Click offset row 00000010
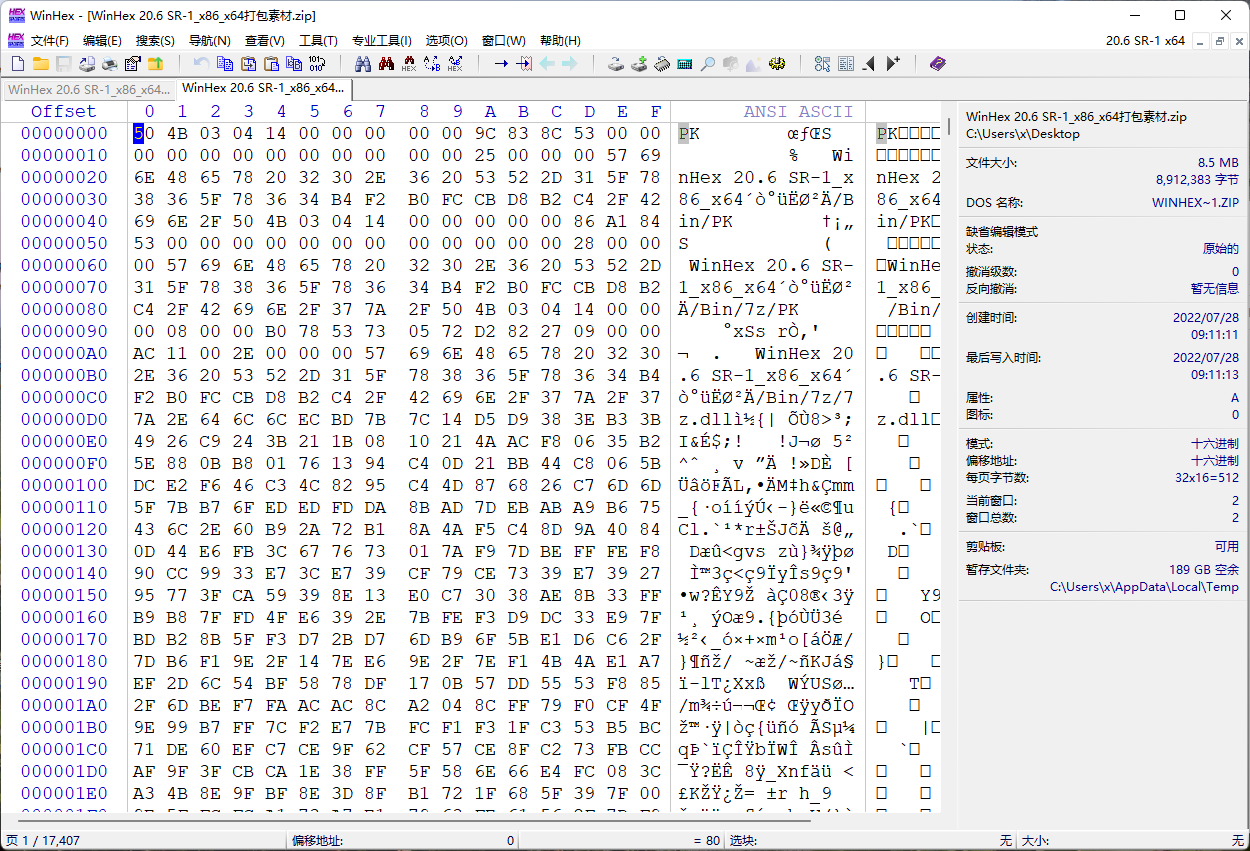 tap(64, 155)
